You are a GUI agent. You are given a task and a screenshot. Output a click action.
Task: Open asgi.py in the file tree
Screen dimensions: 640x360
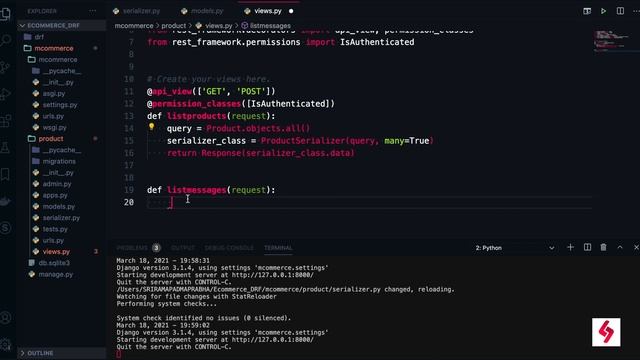pos(54,93)
